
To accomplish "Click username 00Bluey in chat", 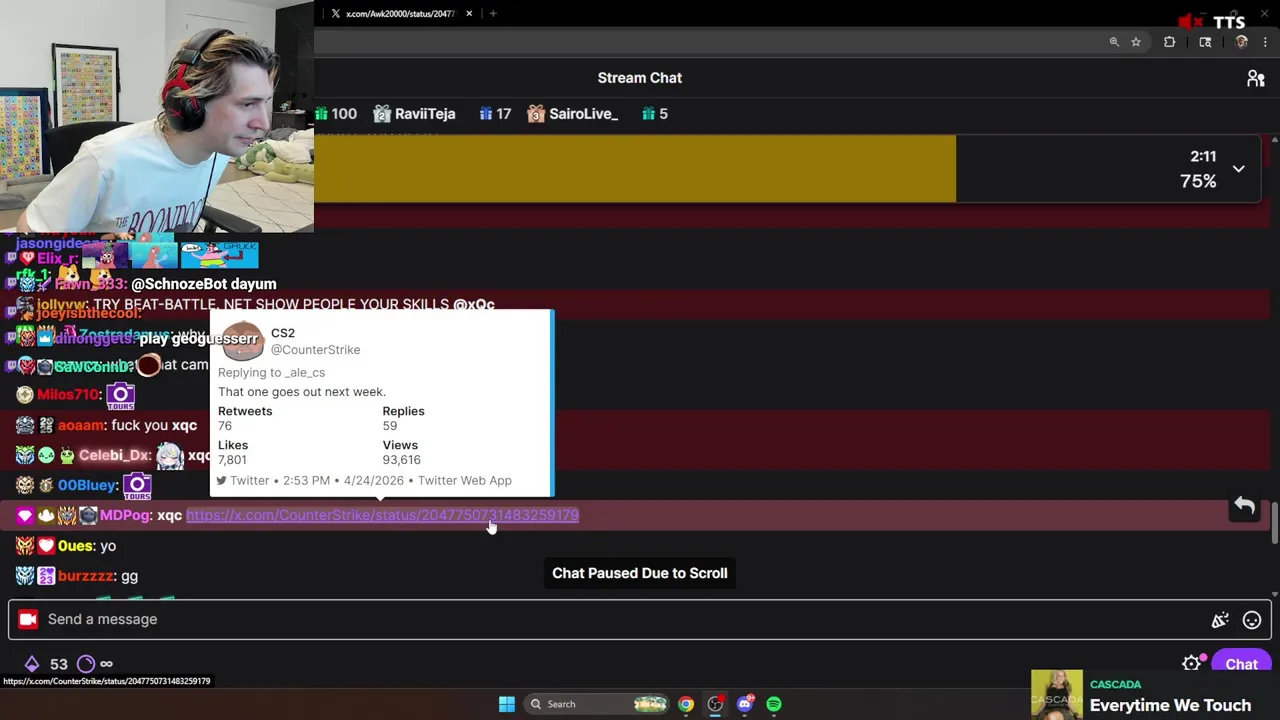I will click(87, 485).
